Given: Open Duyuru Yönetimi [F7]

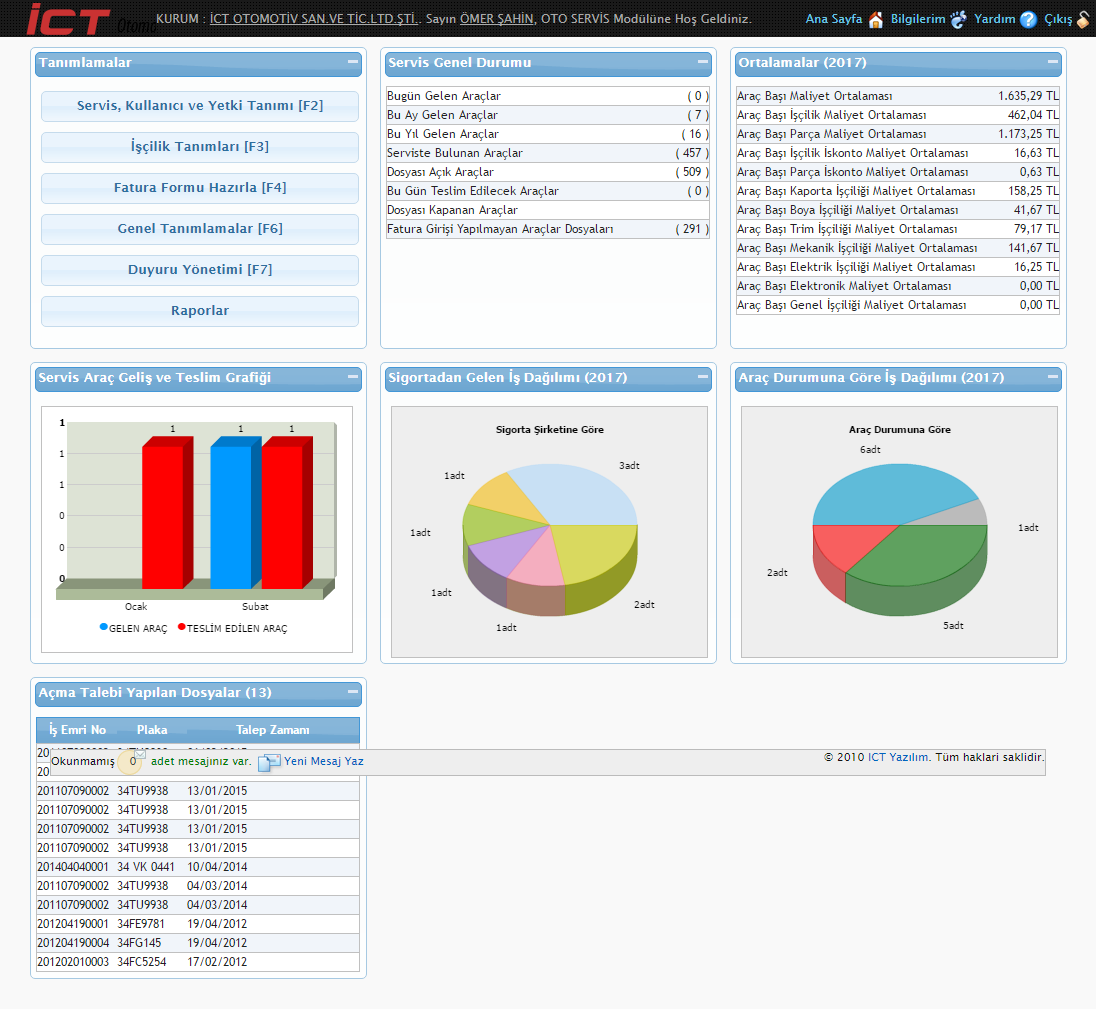Looking at the screenshot, I should coord(200,270).
